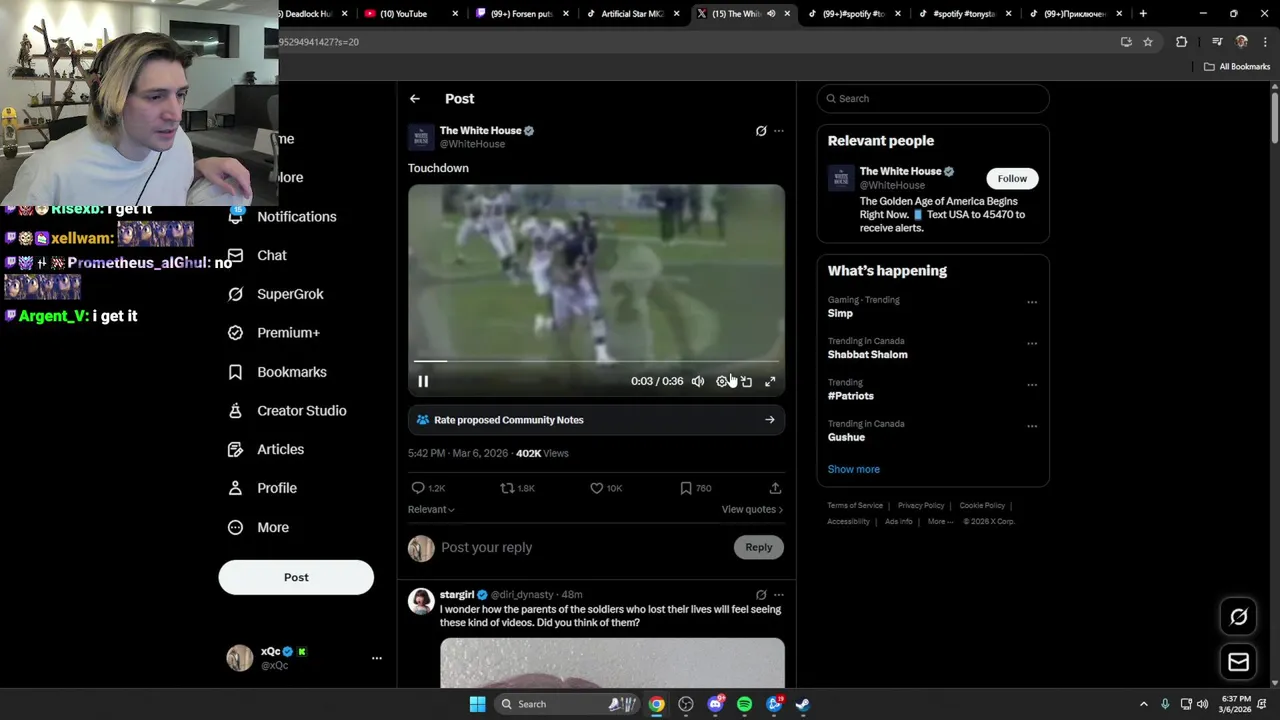
Task: Share the post via share icon
Action: click(775, 488)
